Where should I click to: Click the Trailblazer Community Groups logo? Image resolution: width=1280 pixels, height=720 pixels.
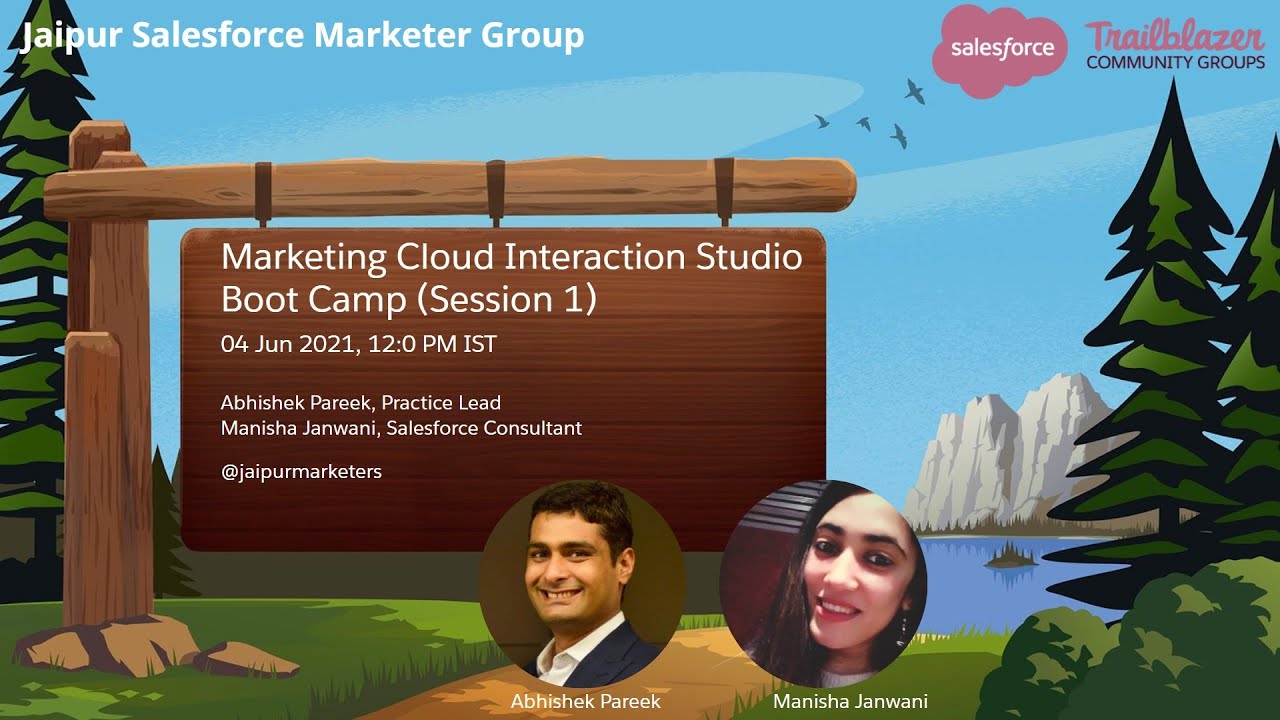tap(1175, 45)
